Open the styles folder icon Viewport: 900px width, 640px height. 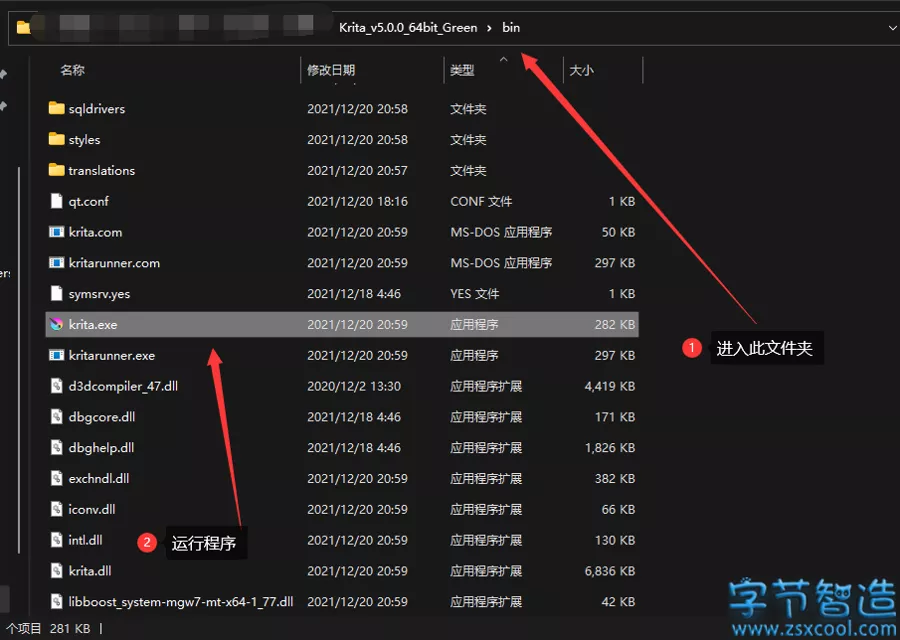coord(56,139)
